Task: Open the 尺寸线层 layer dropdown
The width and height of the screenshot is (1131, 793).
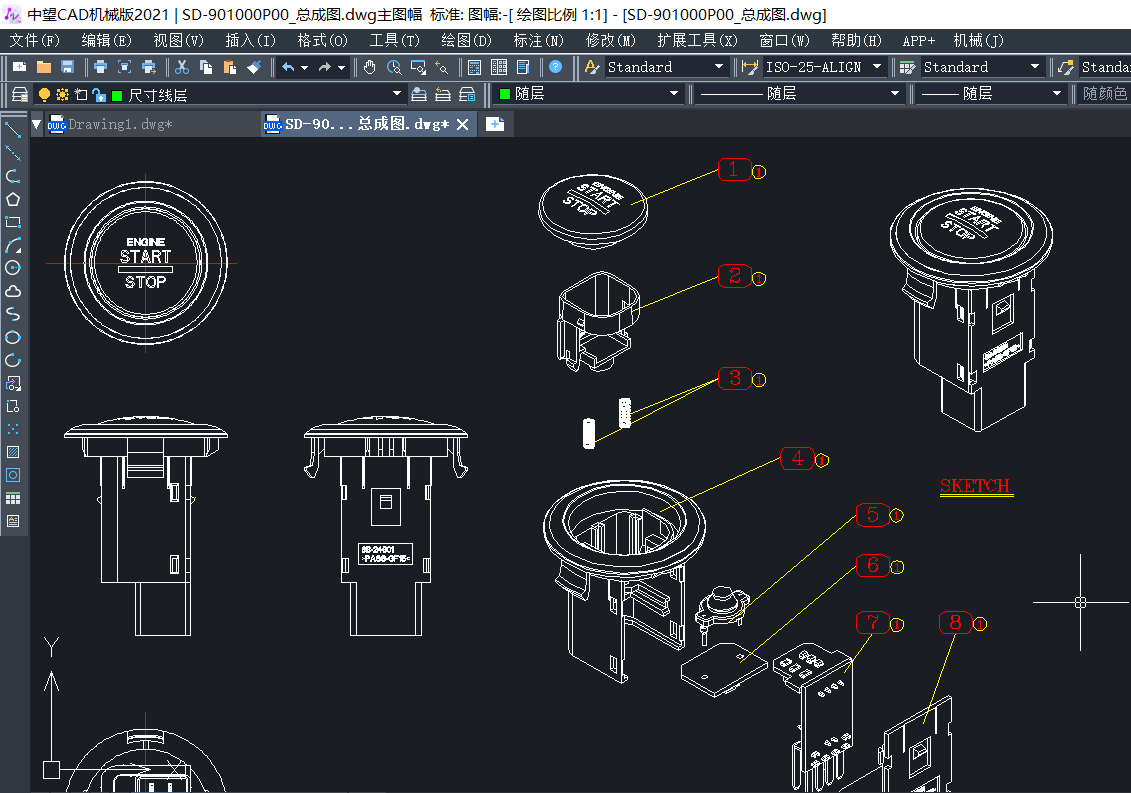Action: tap(398, 94)
